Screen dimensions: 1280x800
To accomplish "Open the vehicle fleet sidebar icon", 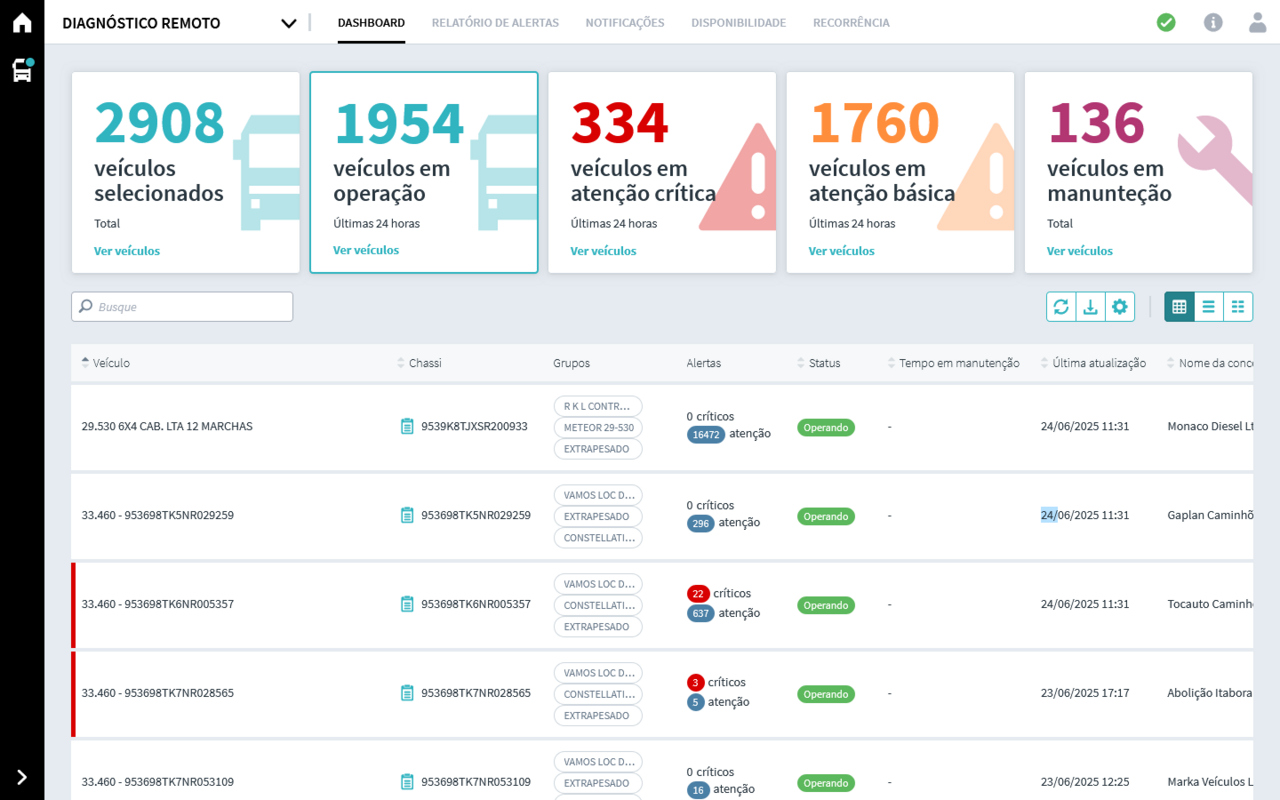I will pyautogui.click(x=22, y=70).
